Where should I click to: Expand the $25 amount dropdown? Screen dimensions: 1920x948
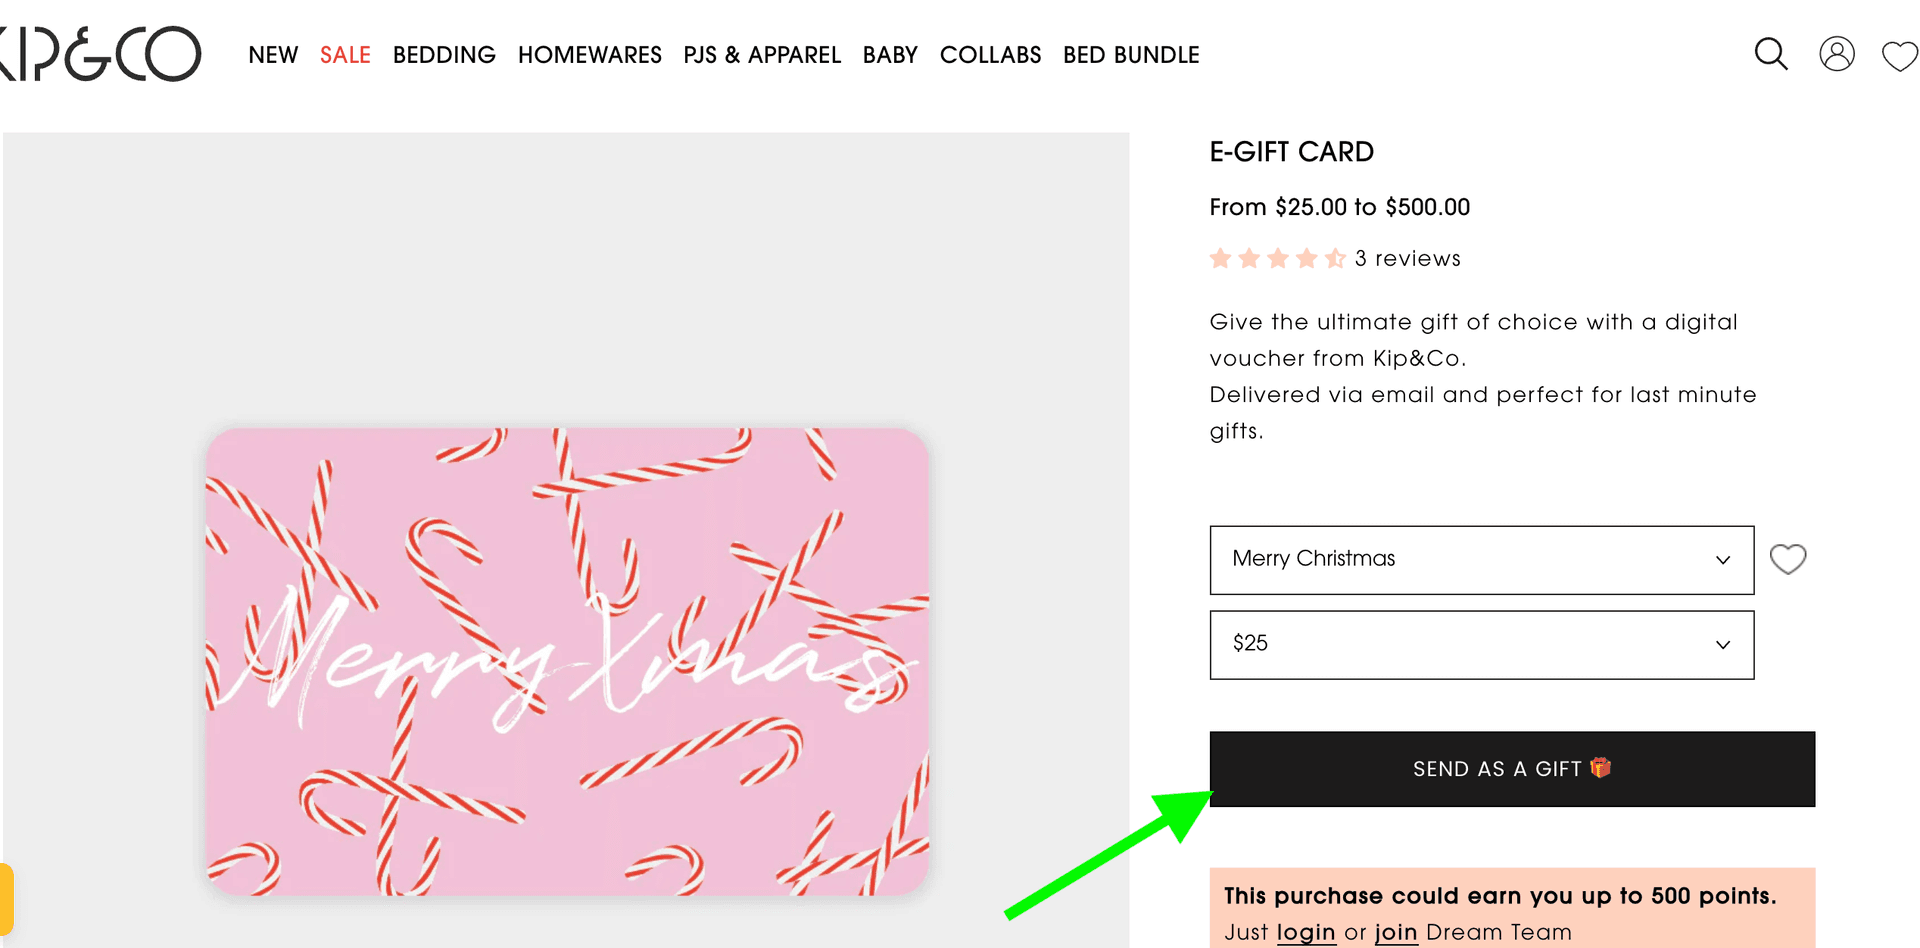(1481, 645)
